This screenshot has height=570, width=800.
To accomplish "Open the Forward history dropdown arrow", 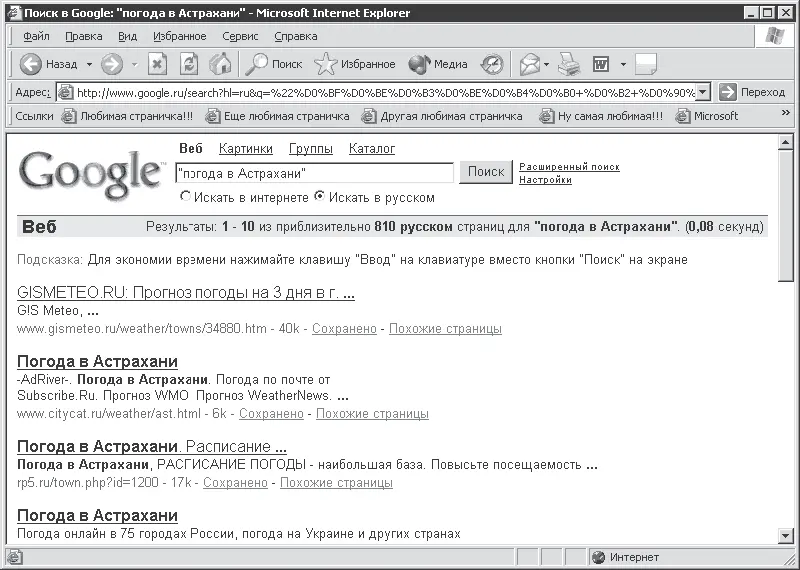I will pyautogui.click(x=135, y=64).
